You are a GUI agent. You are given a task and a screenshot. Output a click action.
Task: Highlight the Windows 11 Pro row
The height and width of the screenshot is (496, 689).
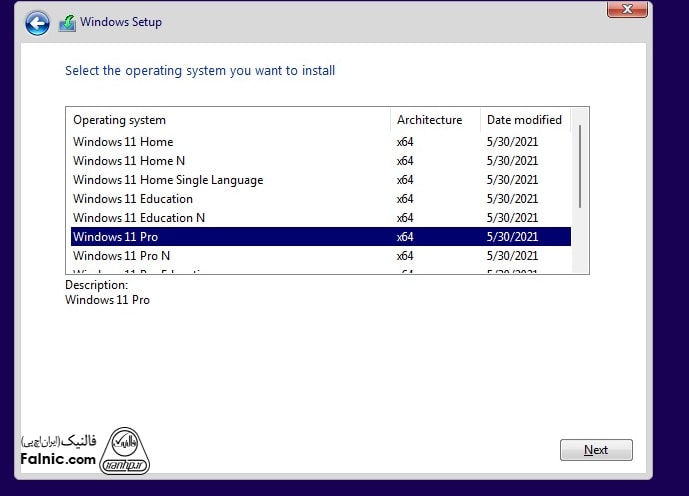(x=115, y=237)
